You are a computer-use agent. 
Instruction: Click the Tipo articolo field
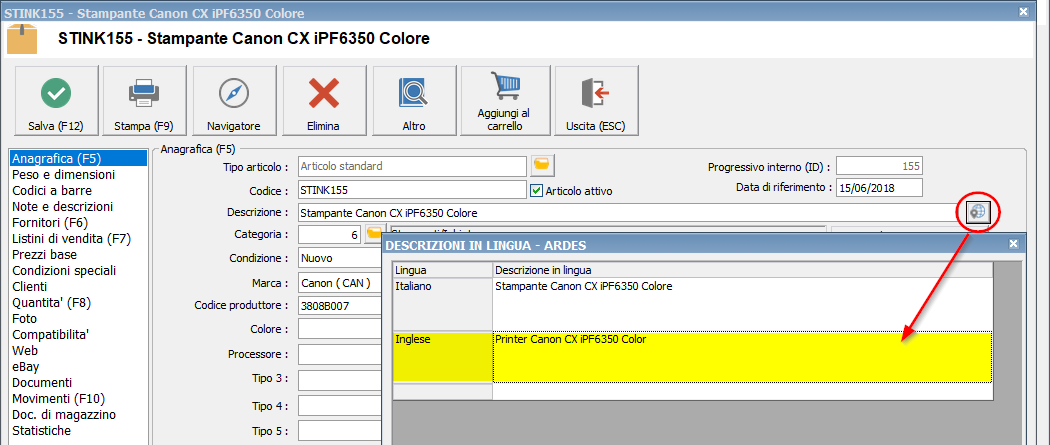coord(412,165)
